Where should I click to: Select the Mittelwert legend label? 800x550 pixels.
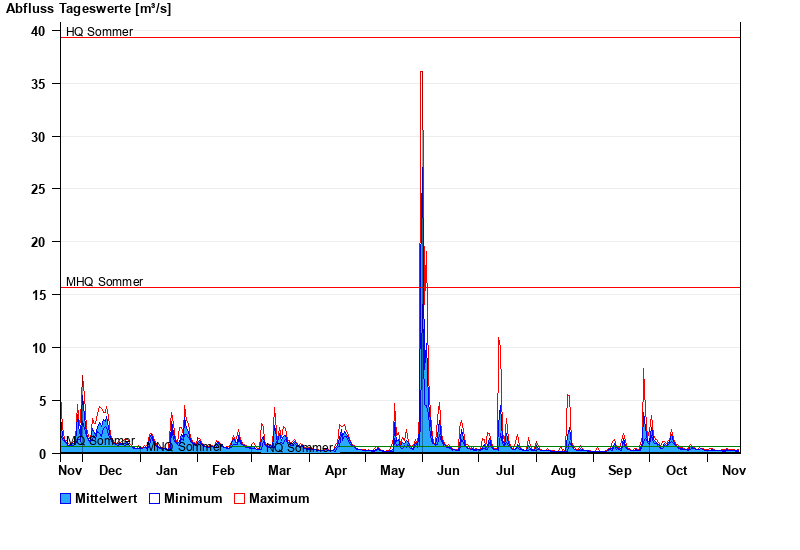tap(105, 498)
